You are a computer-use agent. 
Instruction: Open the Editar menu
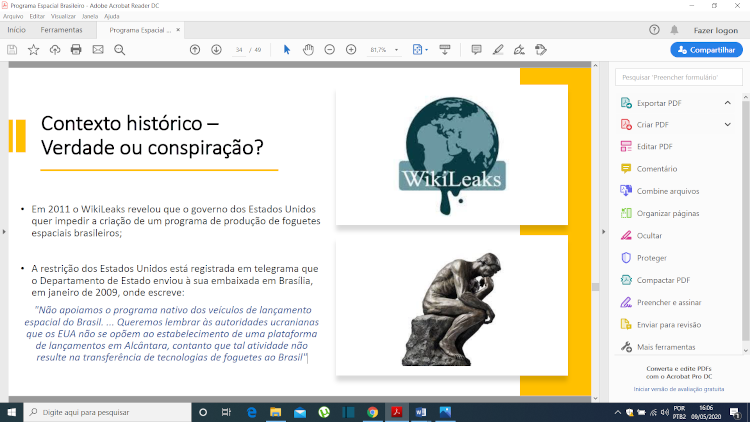tap(37, 16)
